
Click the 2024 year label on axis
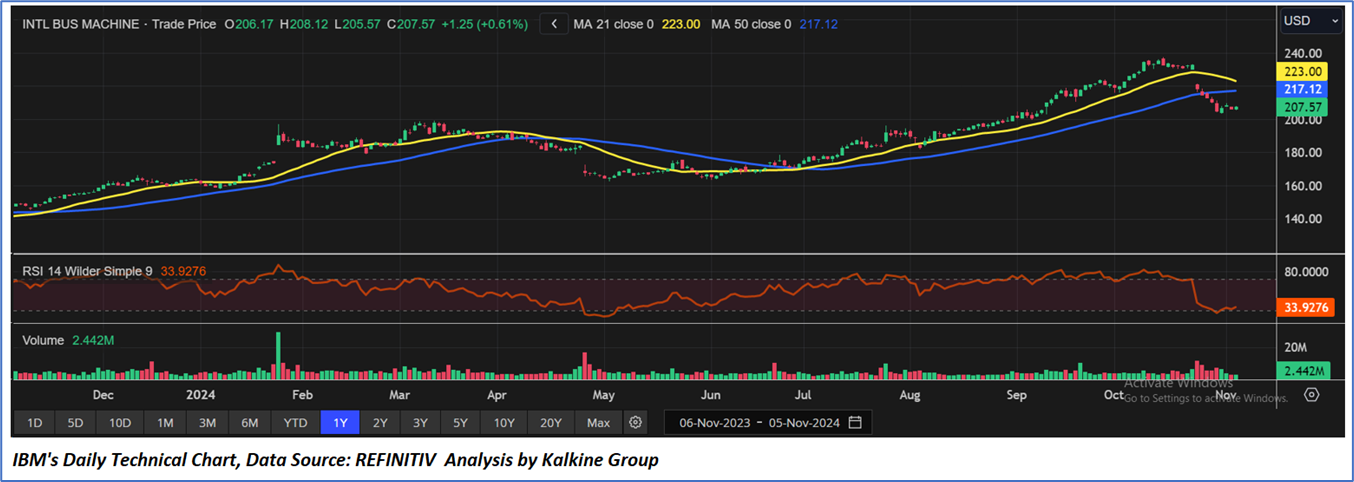[201, 395]
